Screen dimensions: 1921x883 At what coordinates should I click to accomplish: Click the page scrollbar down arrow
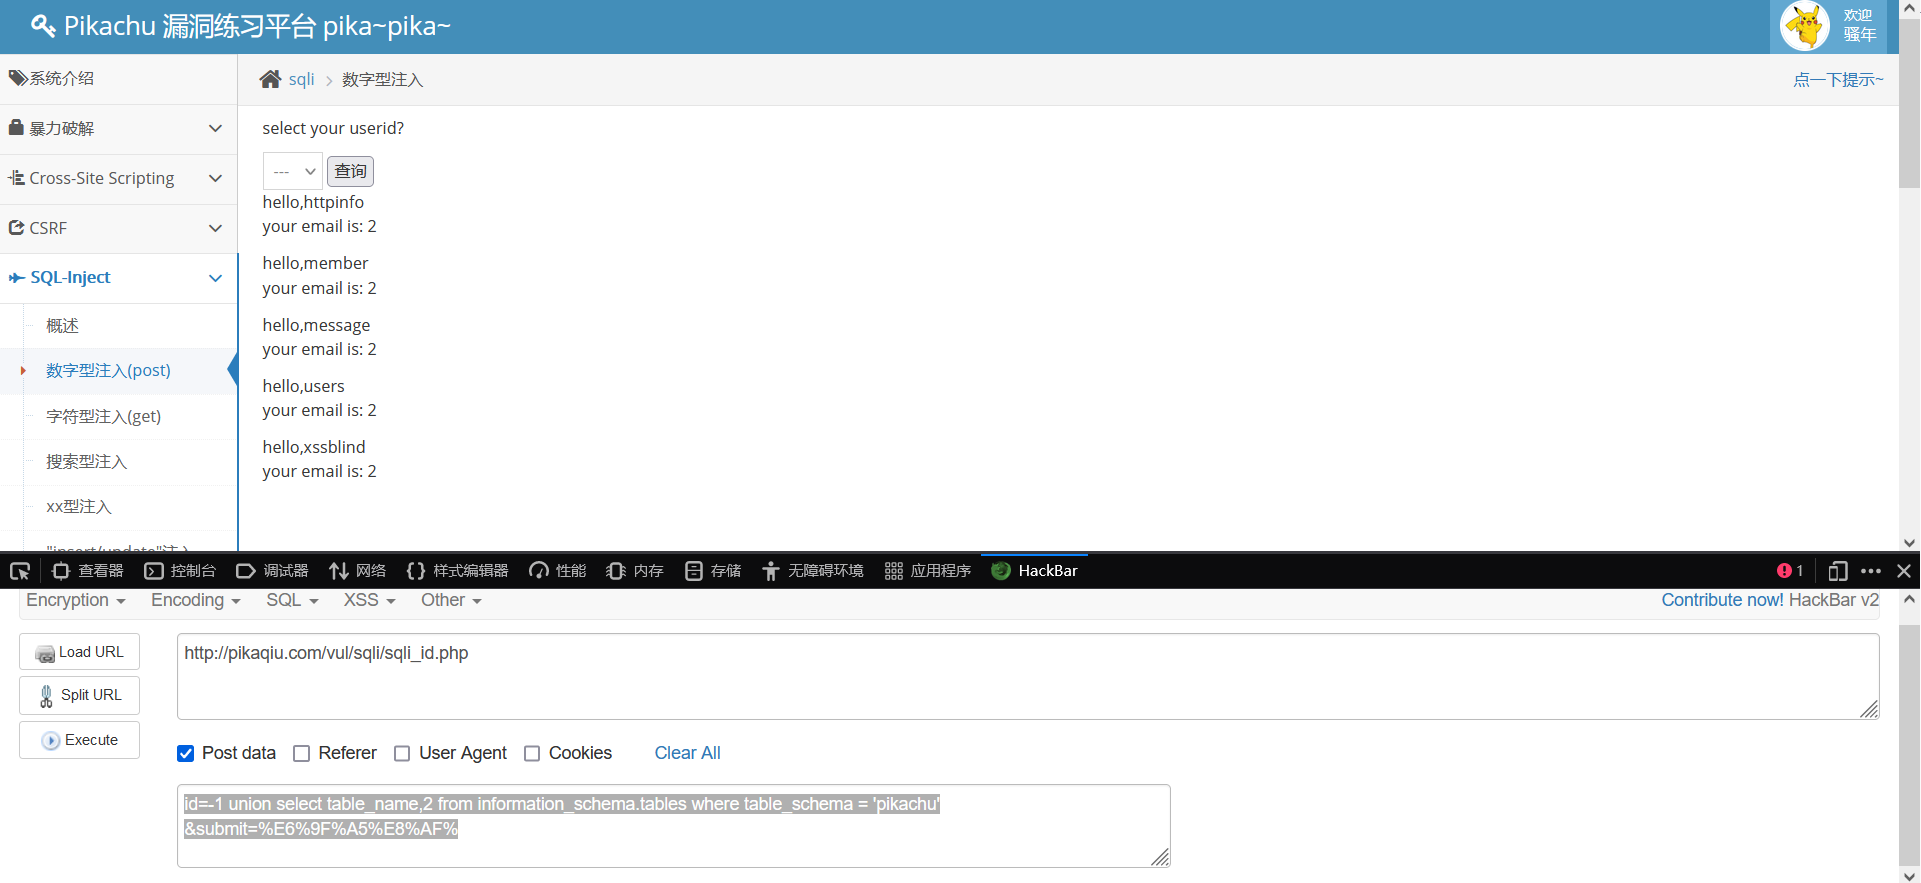(1909, 543)
